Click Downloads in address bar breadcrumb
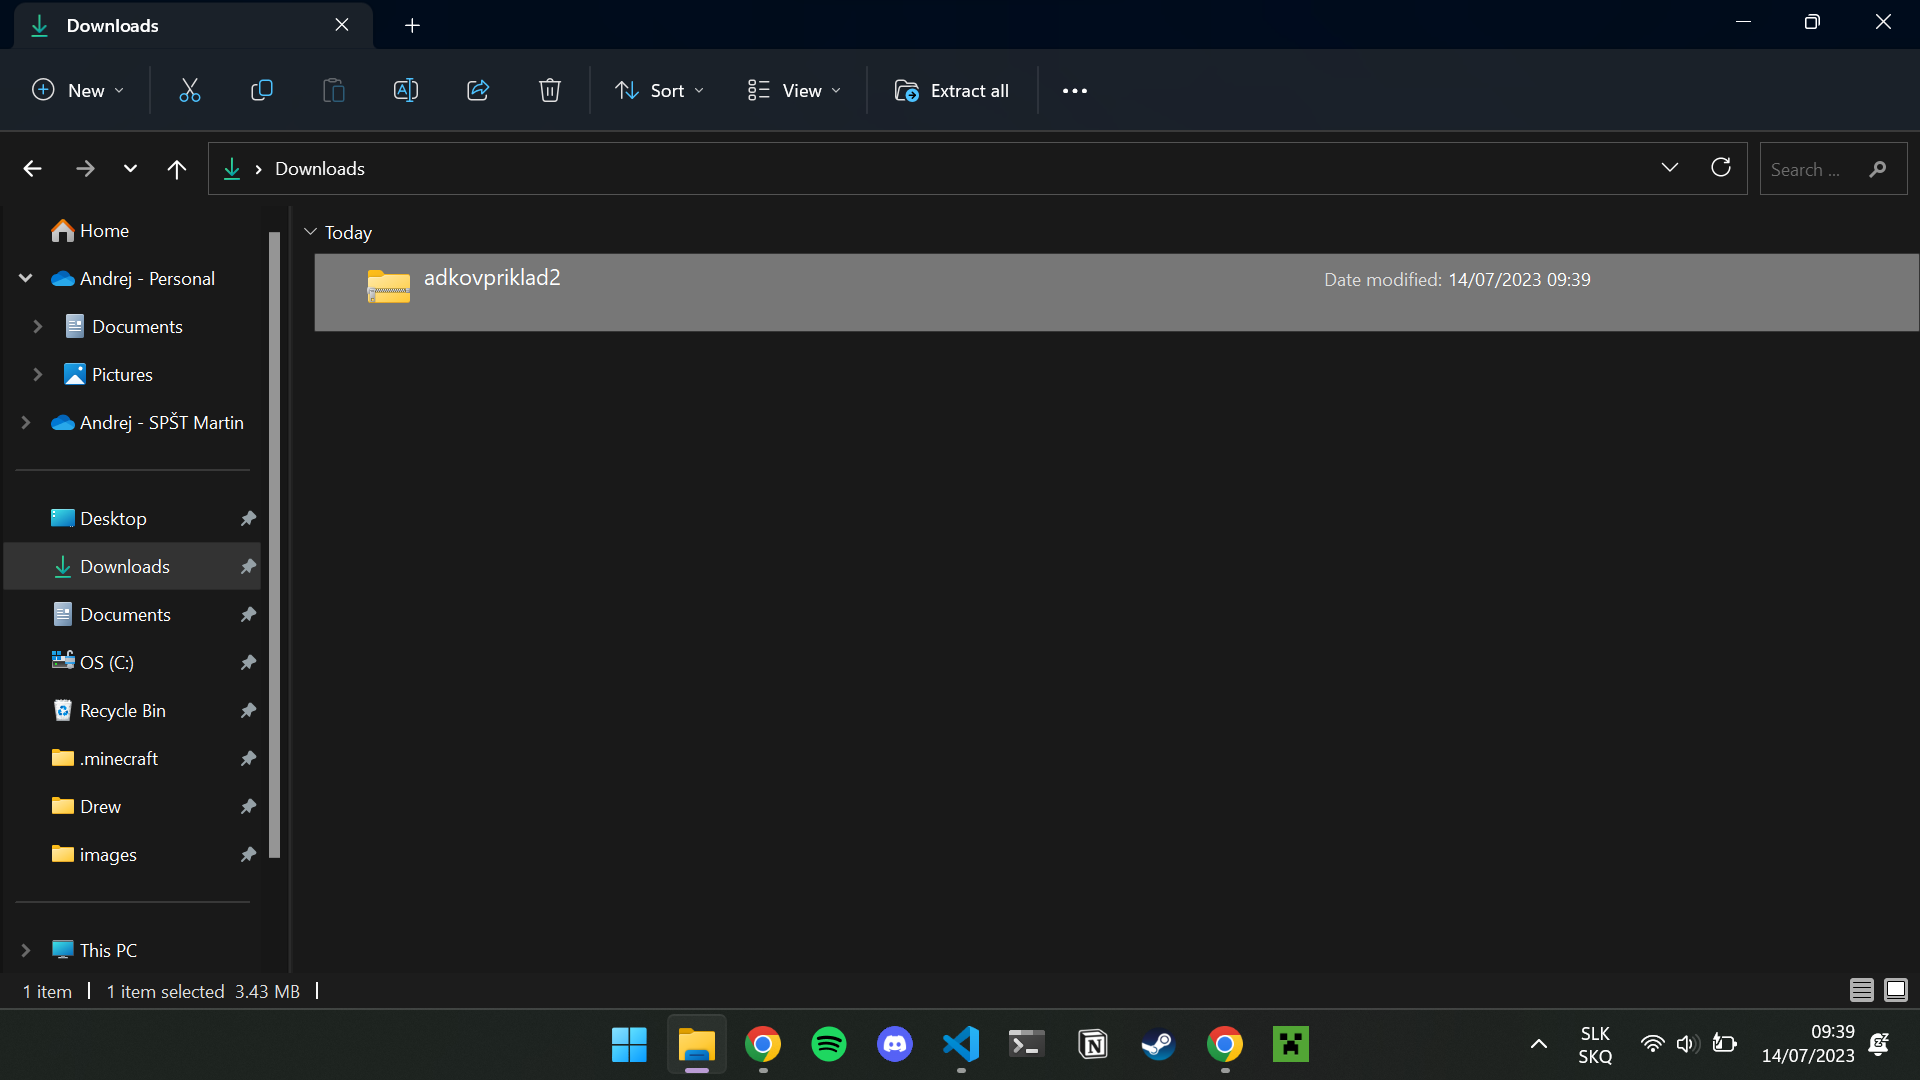The image size is (1920, 1080). (320, 169)
